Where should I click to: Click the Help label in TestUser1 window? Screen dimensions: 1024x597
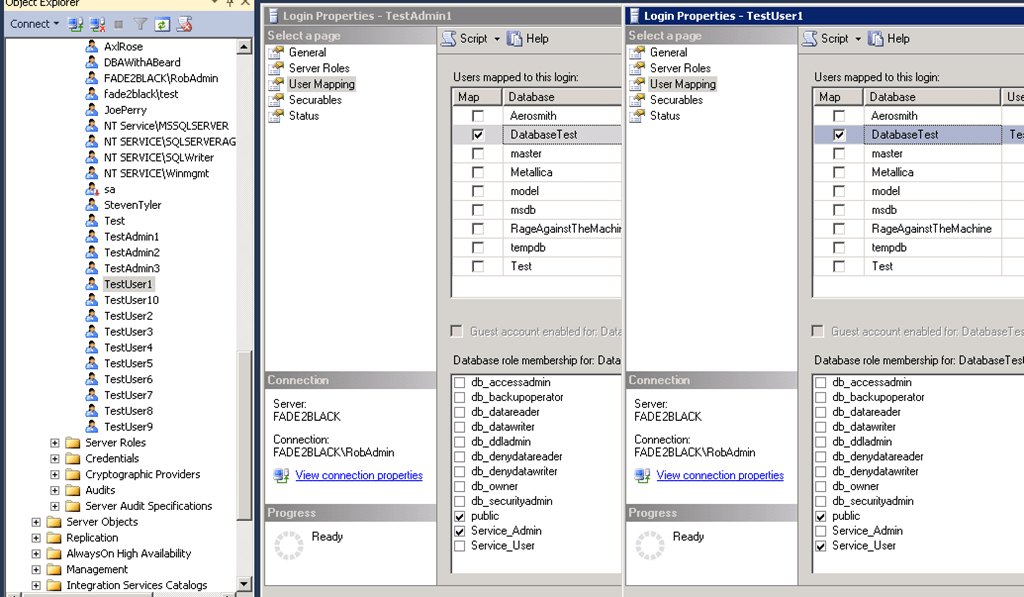tap(898, 39)
